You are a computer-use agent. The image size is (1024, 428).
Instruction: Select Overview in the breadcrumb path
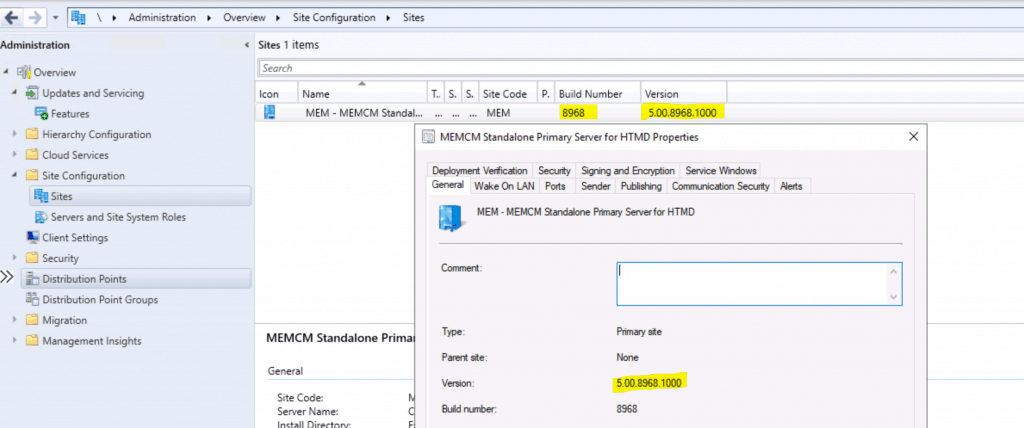point(244,18)
